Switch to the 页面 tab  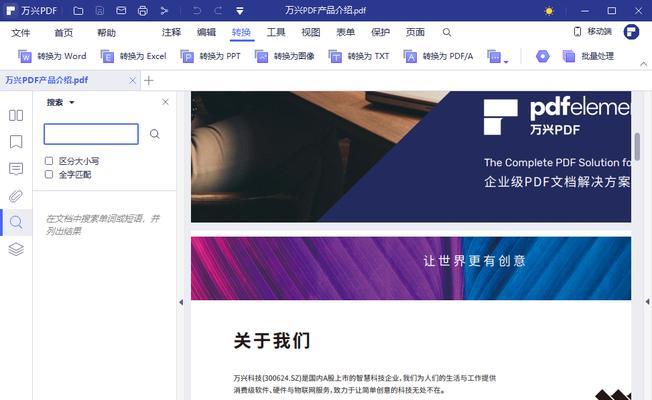coord(415,32)
